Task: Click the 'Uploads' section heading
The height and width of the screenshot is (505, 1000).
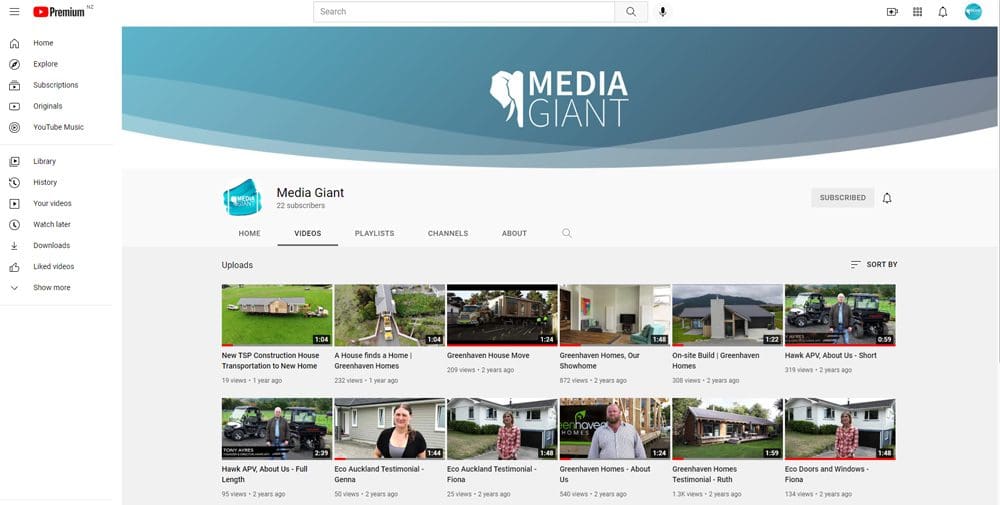Action: point(237,265)
